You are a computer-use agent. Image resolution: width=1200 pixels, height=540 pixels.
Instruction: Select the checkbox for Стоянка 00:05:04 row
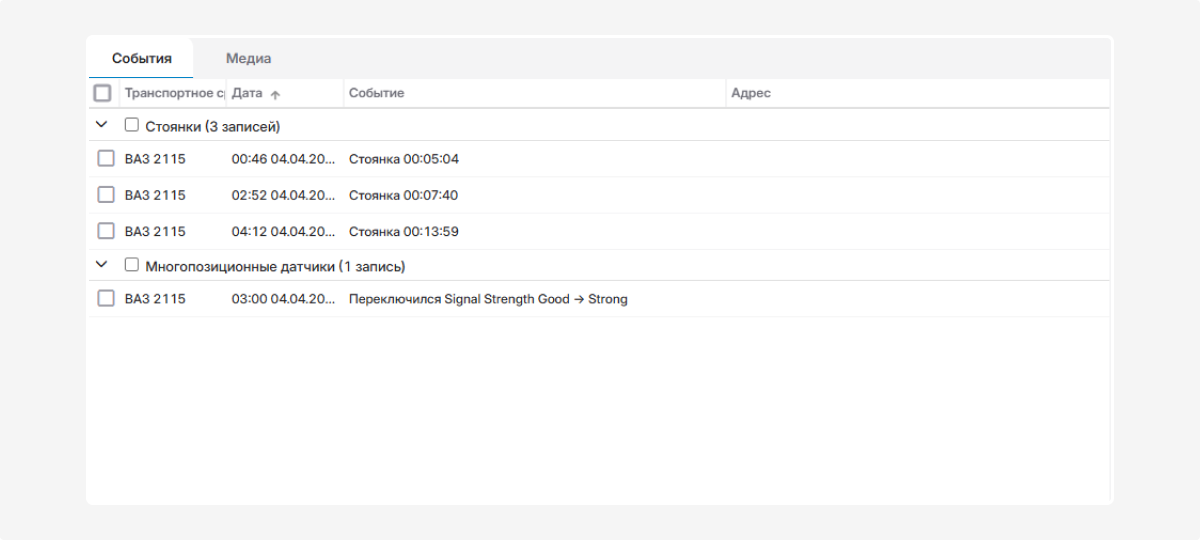[x=106, y=159]
